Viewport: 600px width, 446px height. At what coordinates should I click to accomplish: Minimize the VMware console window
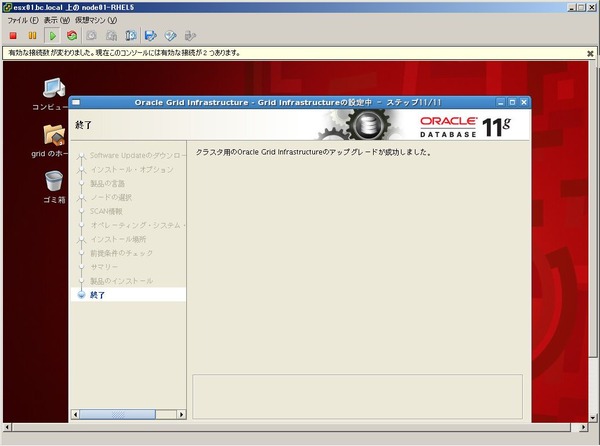tap(572, 7)
